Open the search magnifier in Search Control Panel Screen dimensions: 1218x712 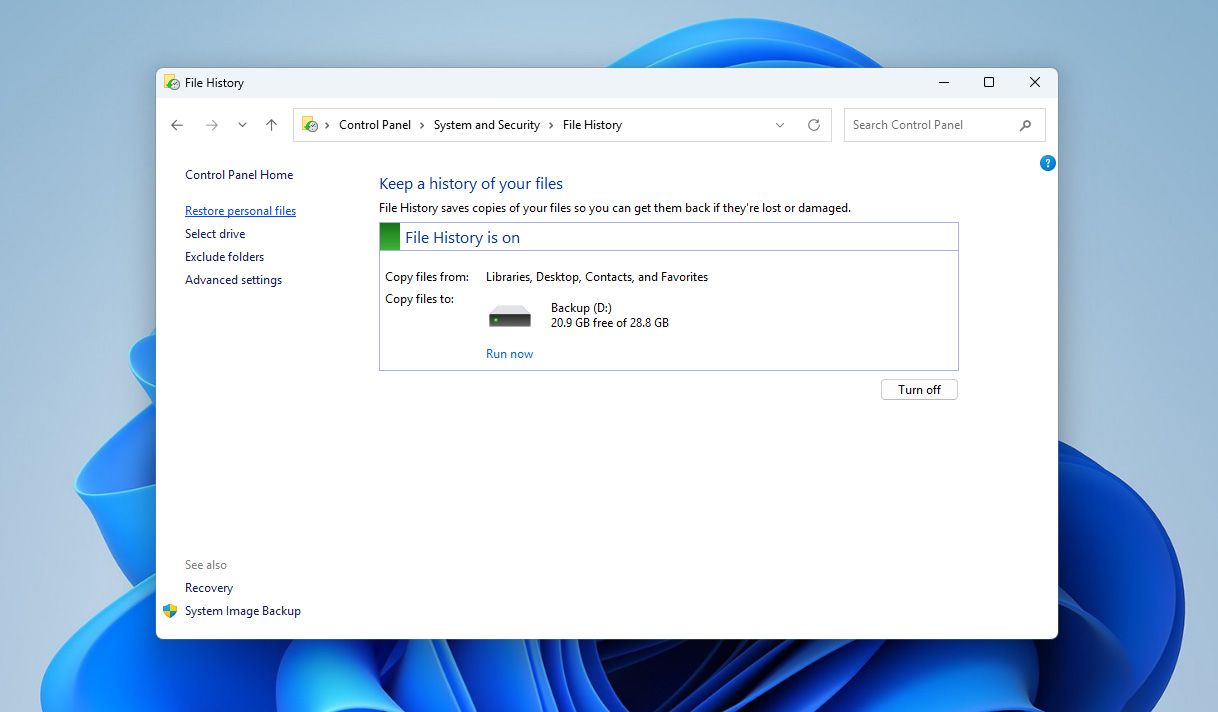(x=1025, y=124)
